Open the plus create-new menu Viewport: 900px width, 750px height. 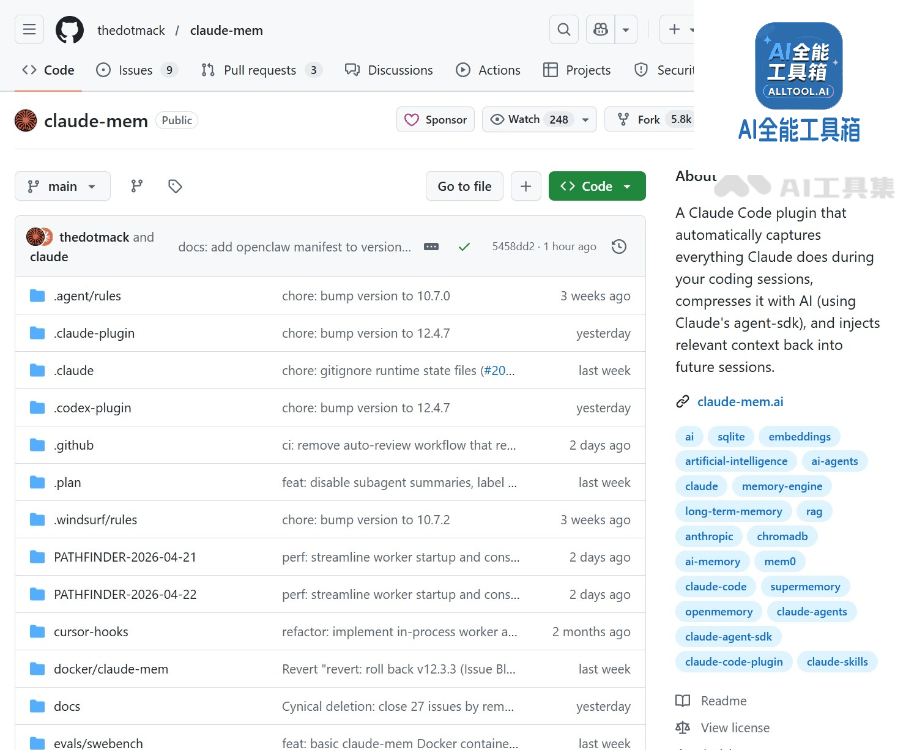pos(678,29)
